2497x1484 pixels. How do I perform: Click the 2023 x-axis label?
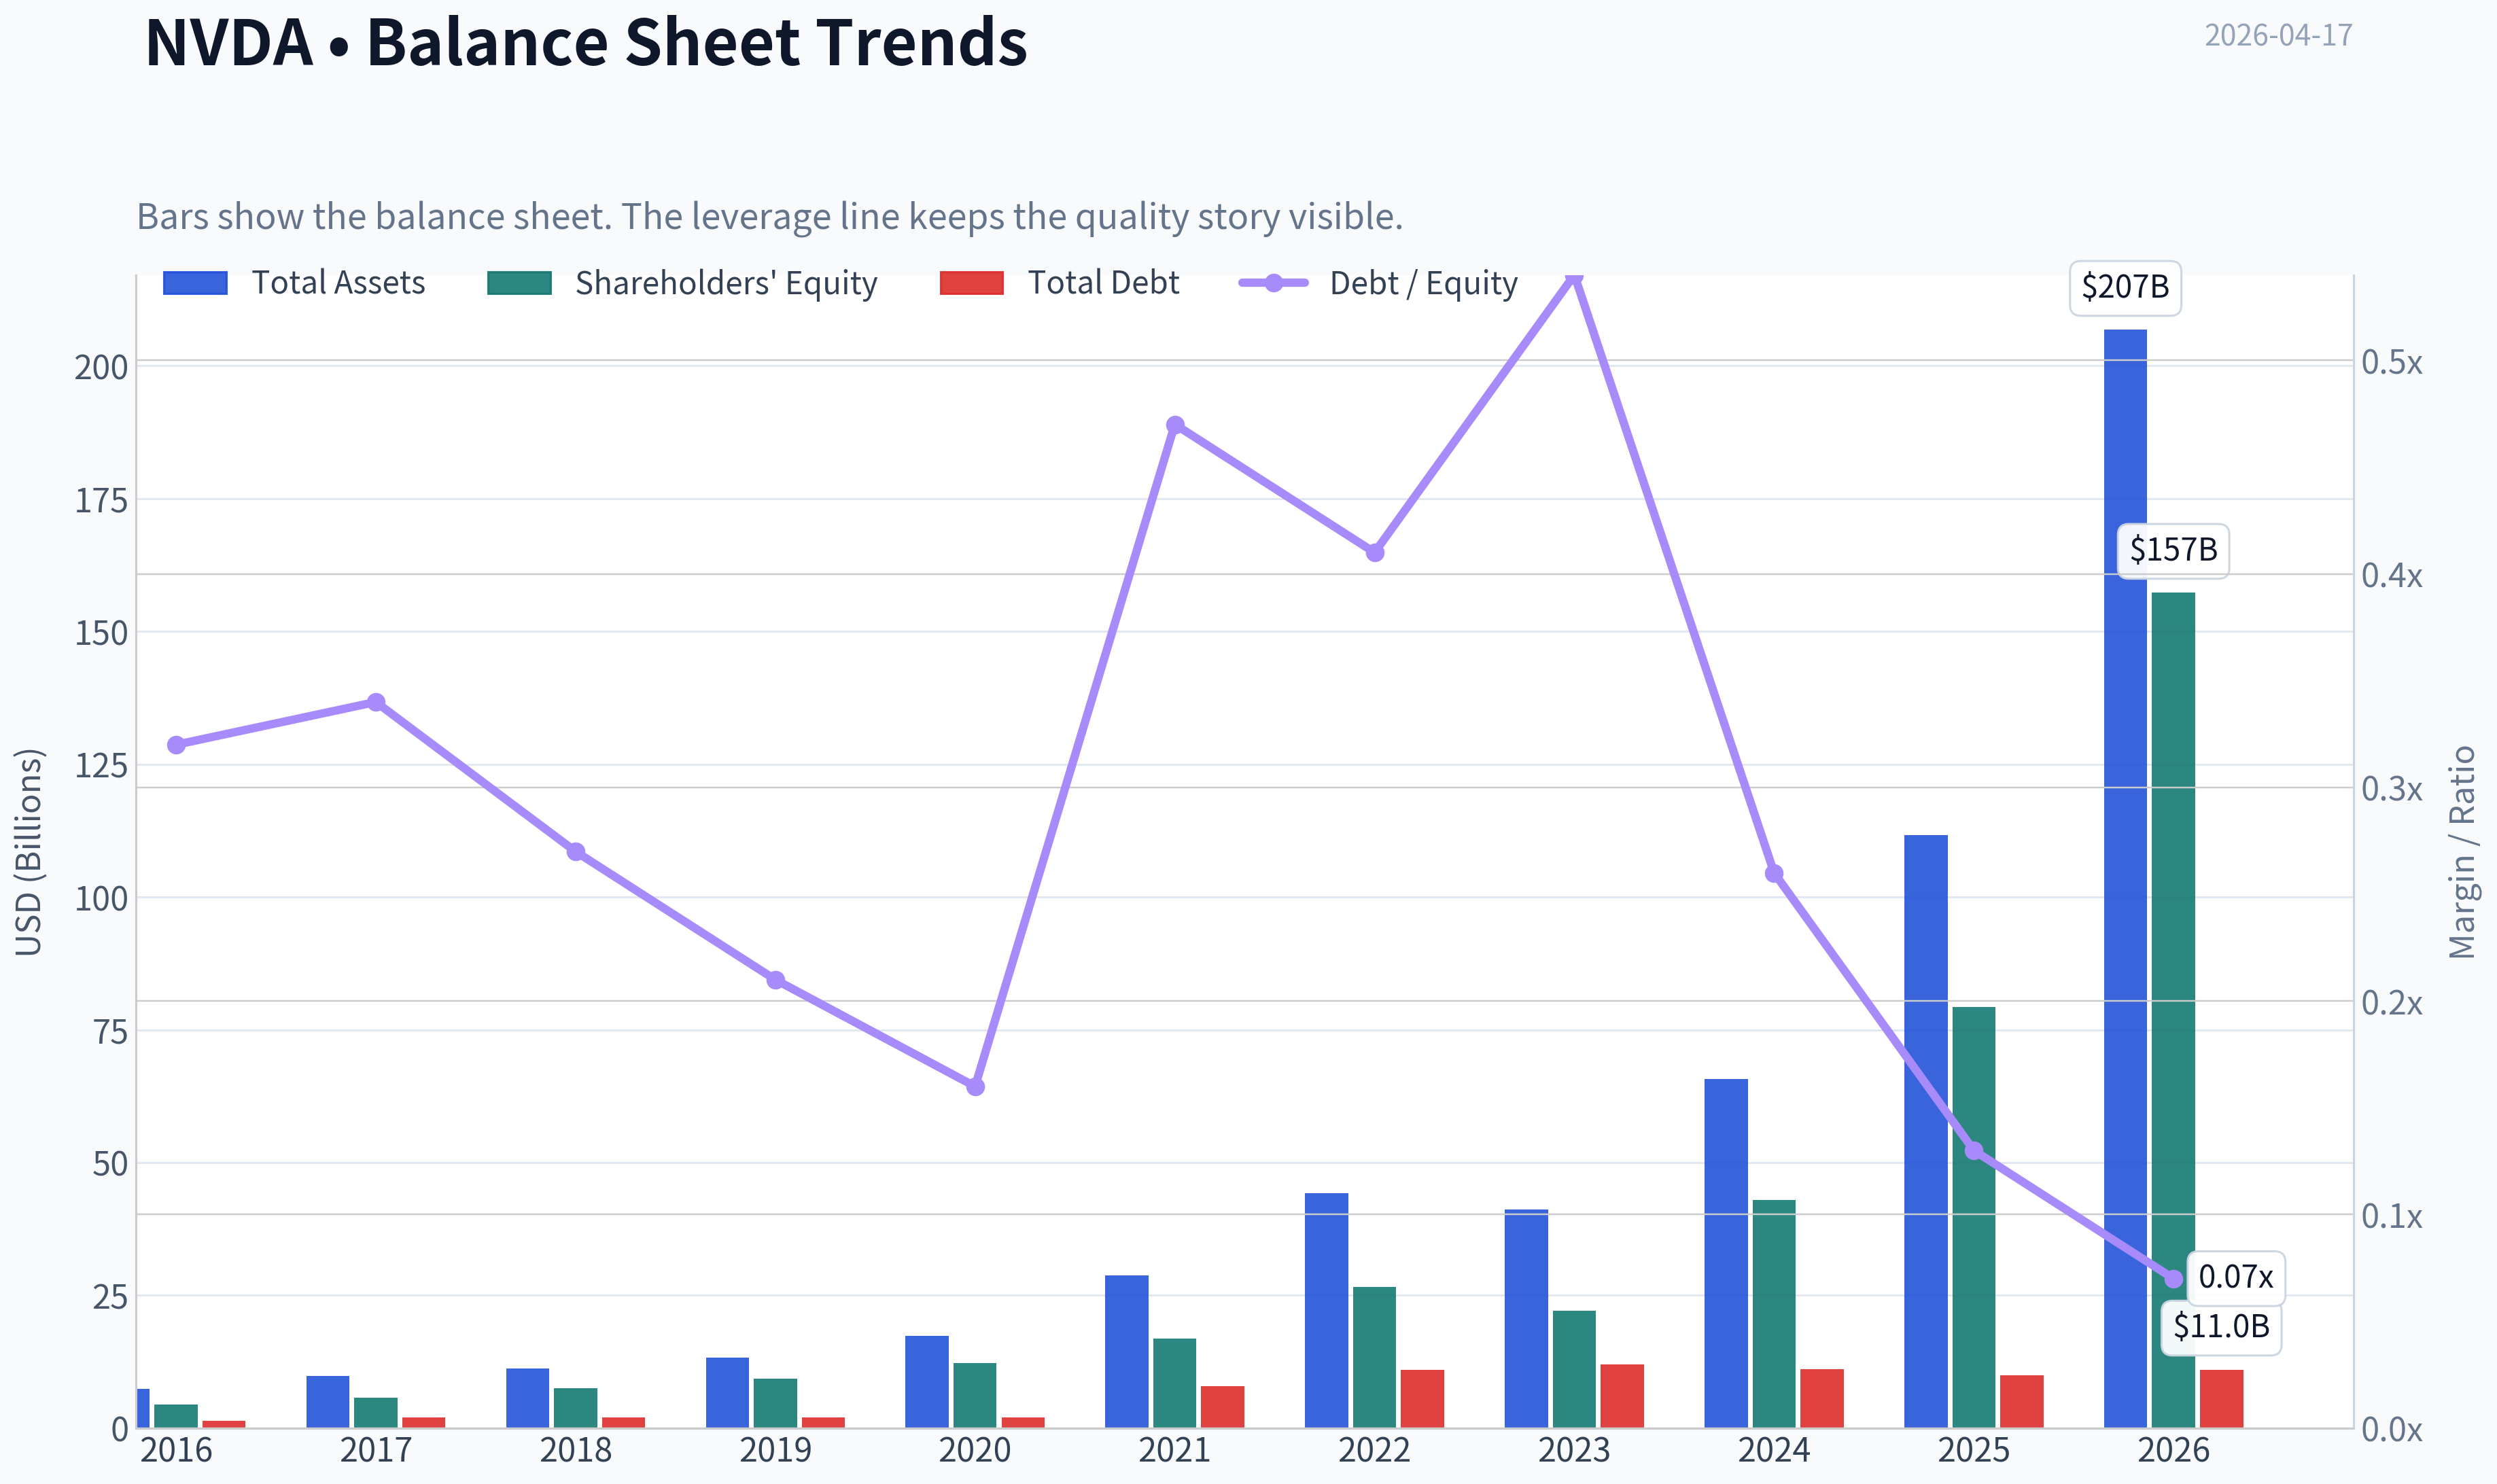pos(1574,1451)
